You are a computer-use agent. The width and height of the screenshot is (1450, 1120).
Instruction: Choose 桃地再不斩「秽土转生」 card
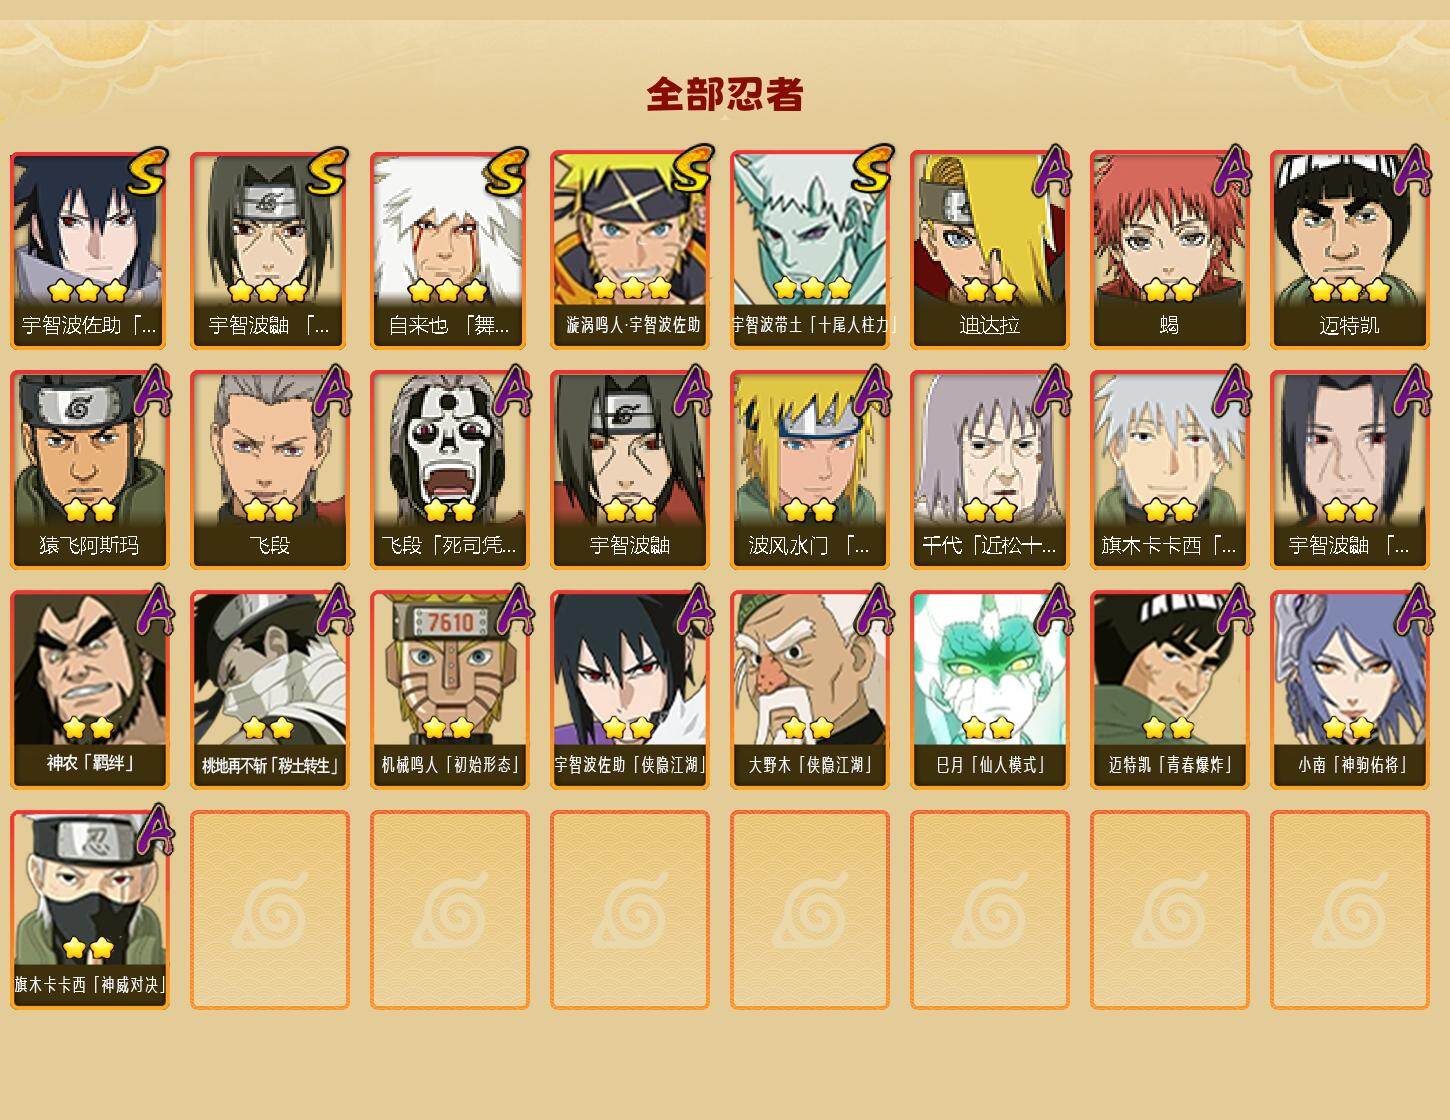(269, 690)
